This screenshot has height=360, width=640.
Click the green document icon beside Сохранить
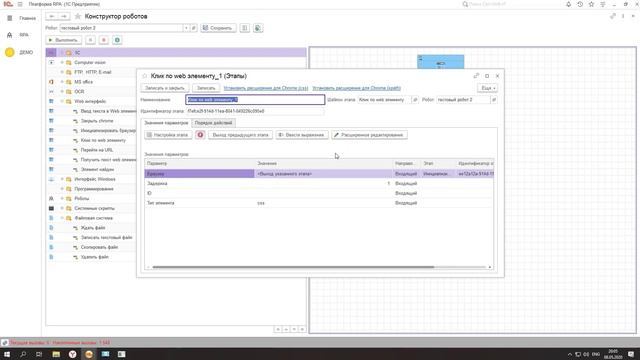pyautogui.click(x=258, y=28)
